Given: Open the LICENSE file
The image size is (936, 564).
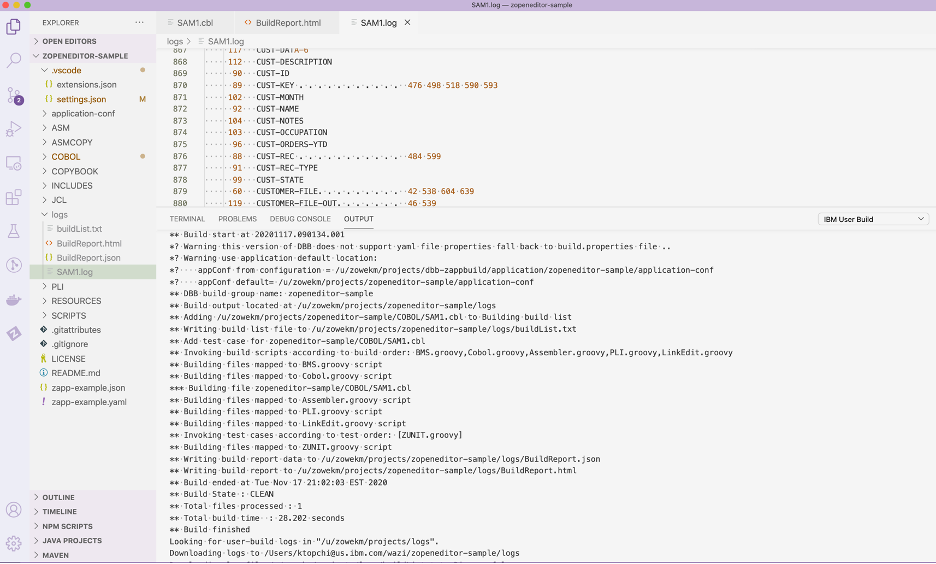Looking at the screenshot, I should coord(93,359).
